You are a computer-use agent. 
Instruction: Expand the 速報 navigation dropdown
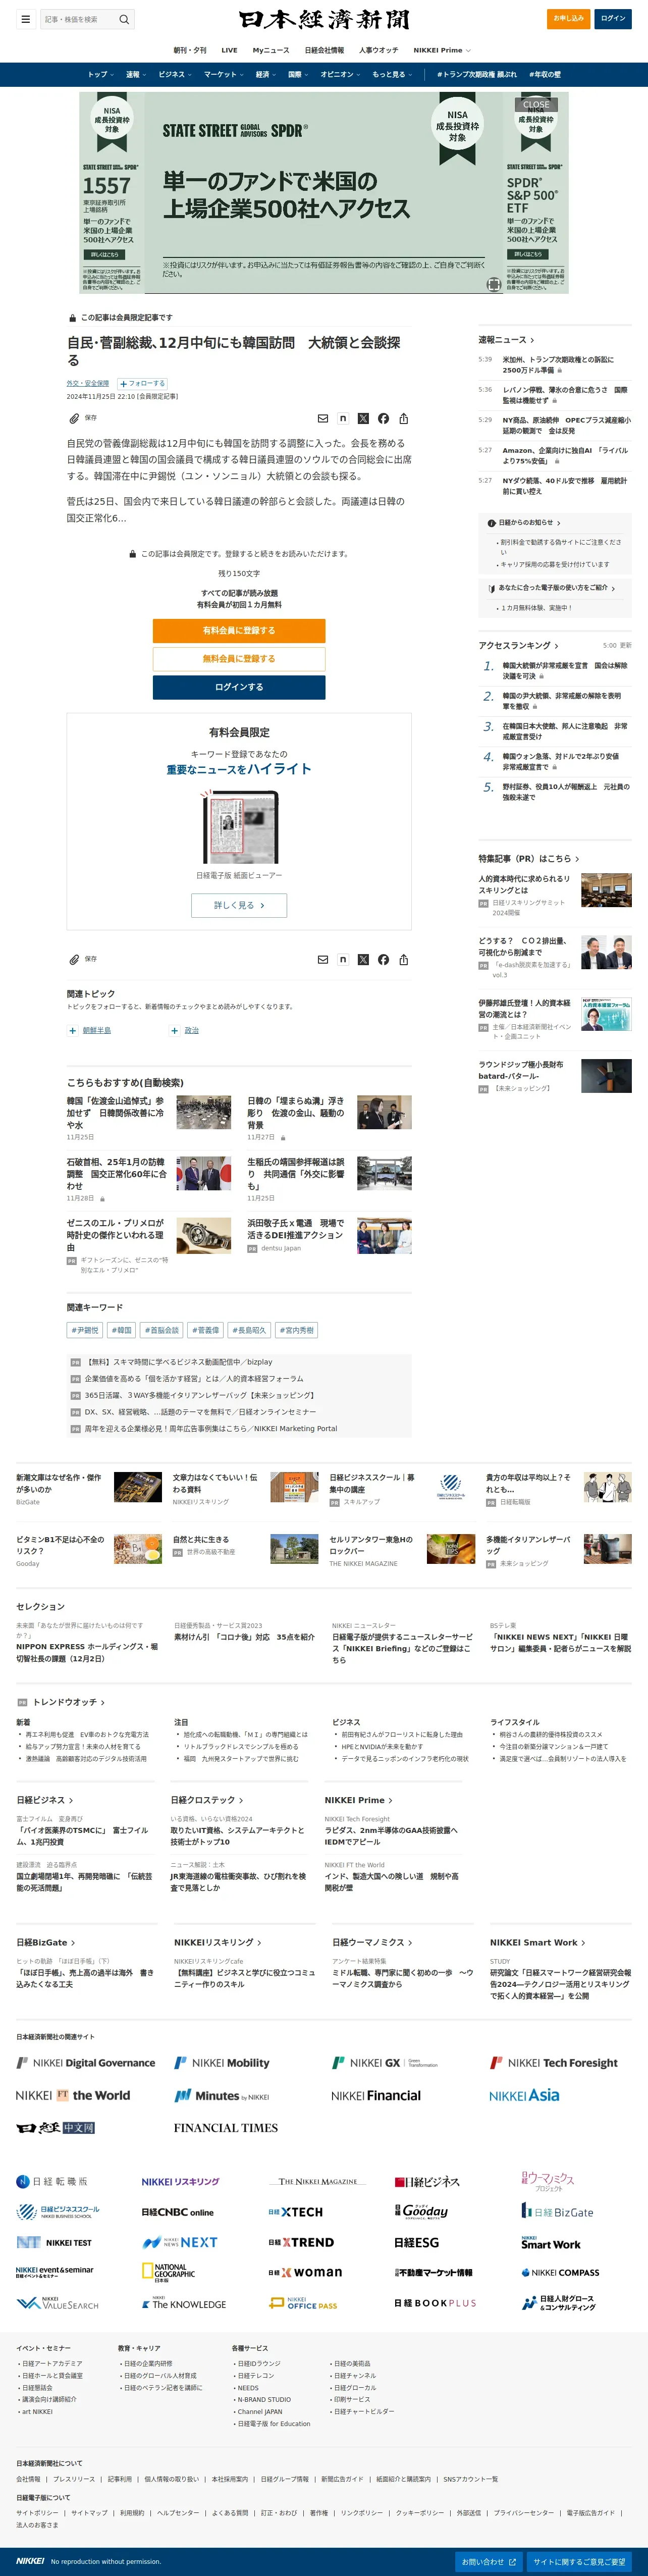point(135,74)
